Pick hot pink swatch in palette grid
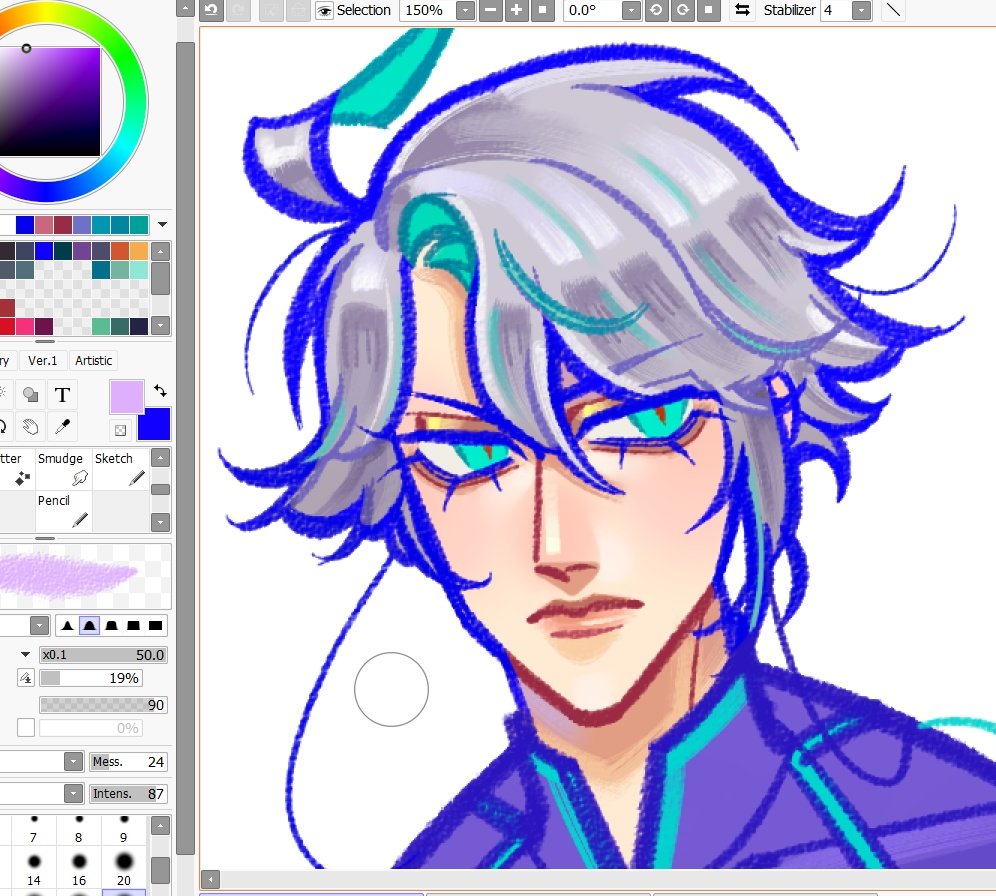 [x=25, y=326]
